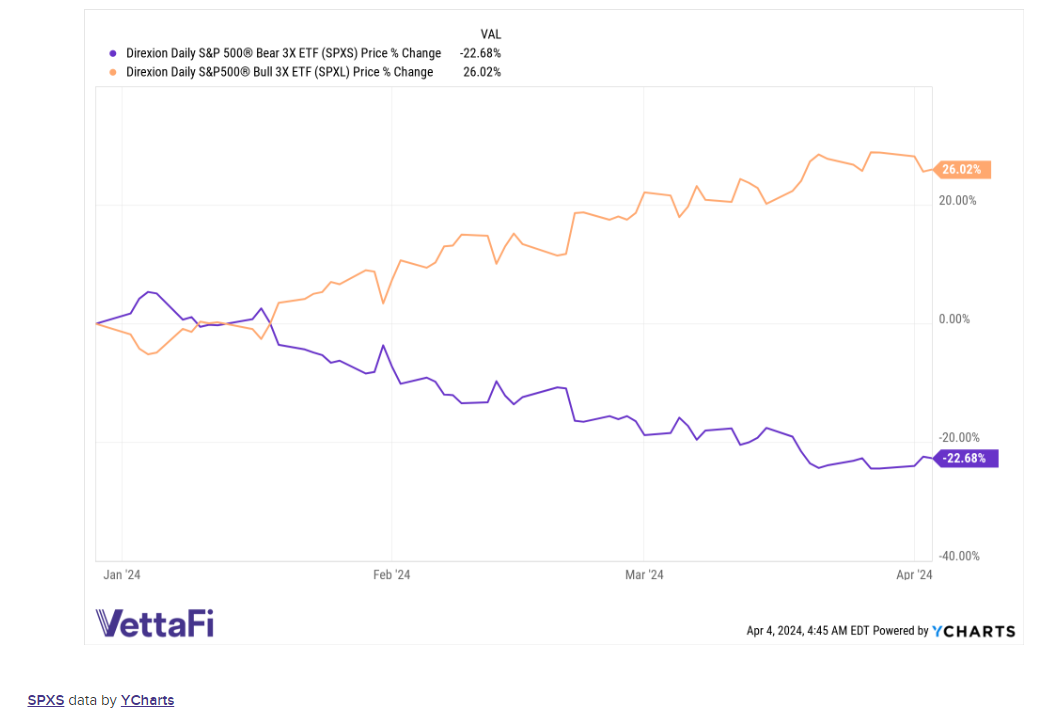Click the purple SPXS legend dot
This screenshot has width=1037, height=709.
(111, 53)
